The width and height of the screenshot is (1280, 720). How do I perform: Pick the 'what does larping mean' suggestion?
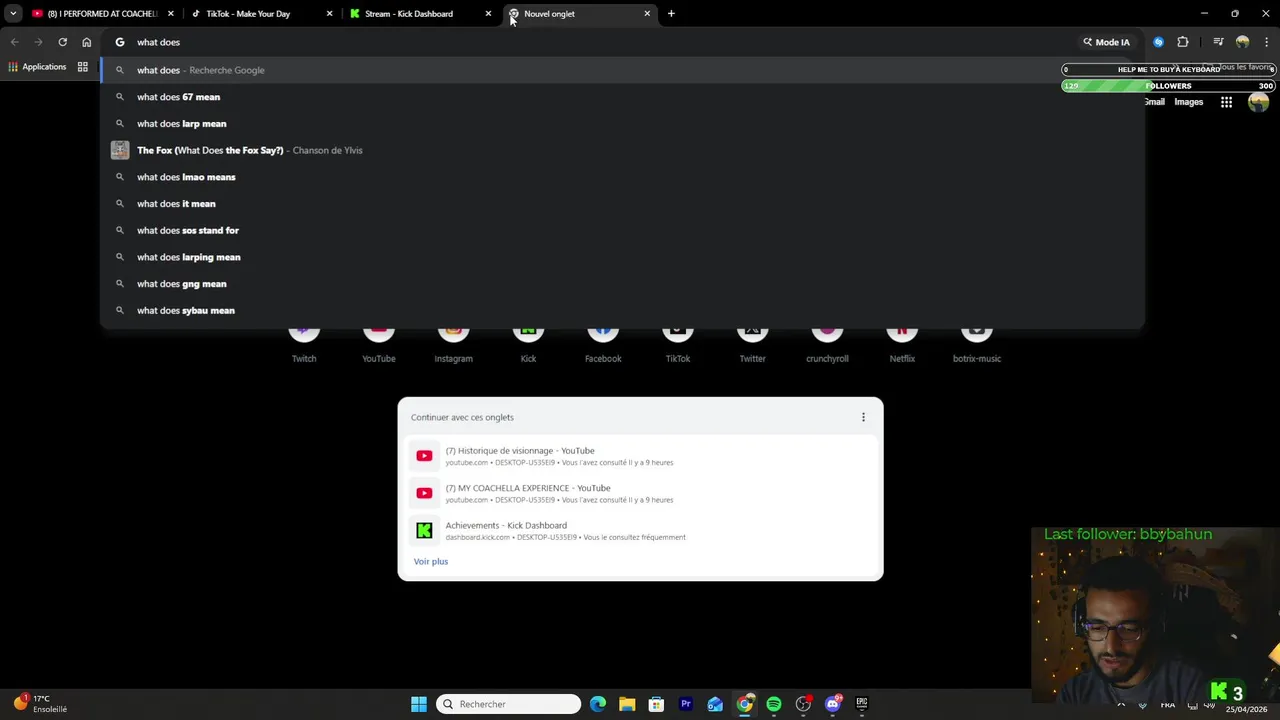pyautogui.click(x=622, y=257)
